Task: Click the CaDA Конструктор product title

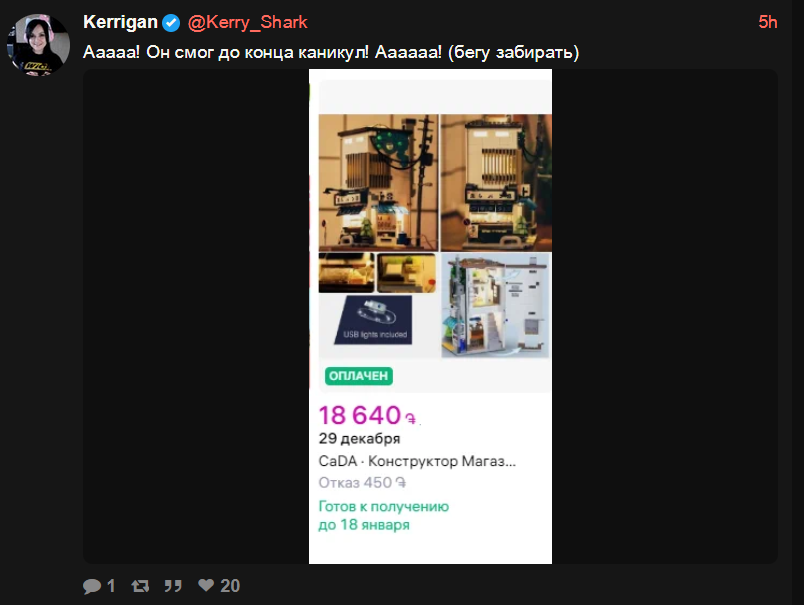Action: tap(417, 461)
